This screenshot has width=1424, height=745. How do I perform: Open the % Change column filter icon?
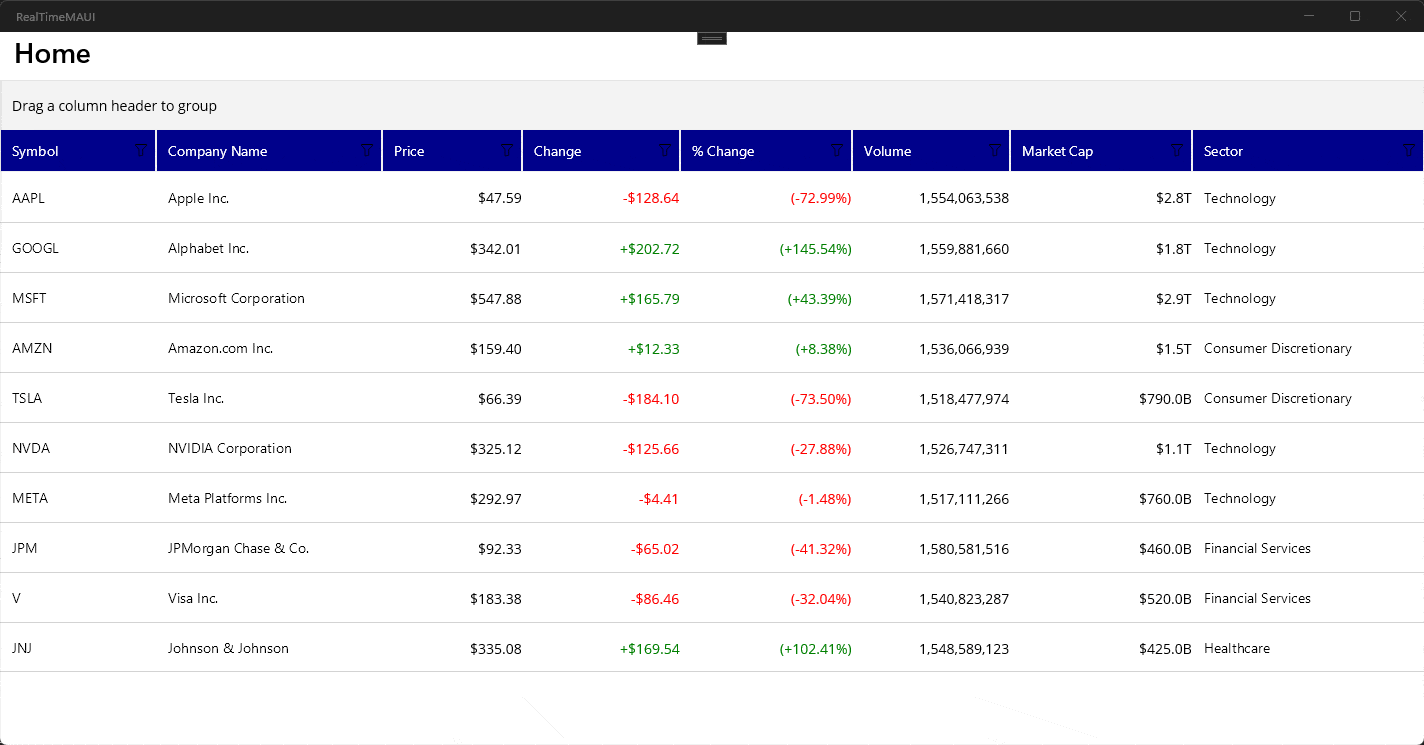(836, 150)
